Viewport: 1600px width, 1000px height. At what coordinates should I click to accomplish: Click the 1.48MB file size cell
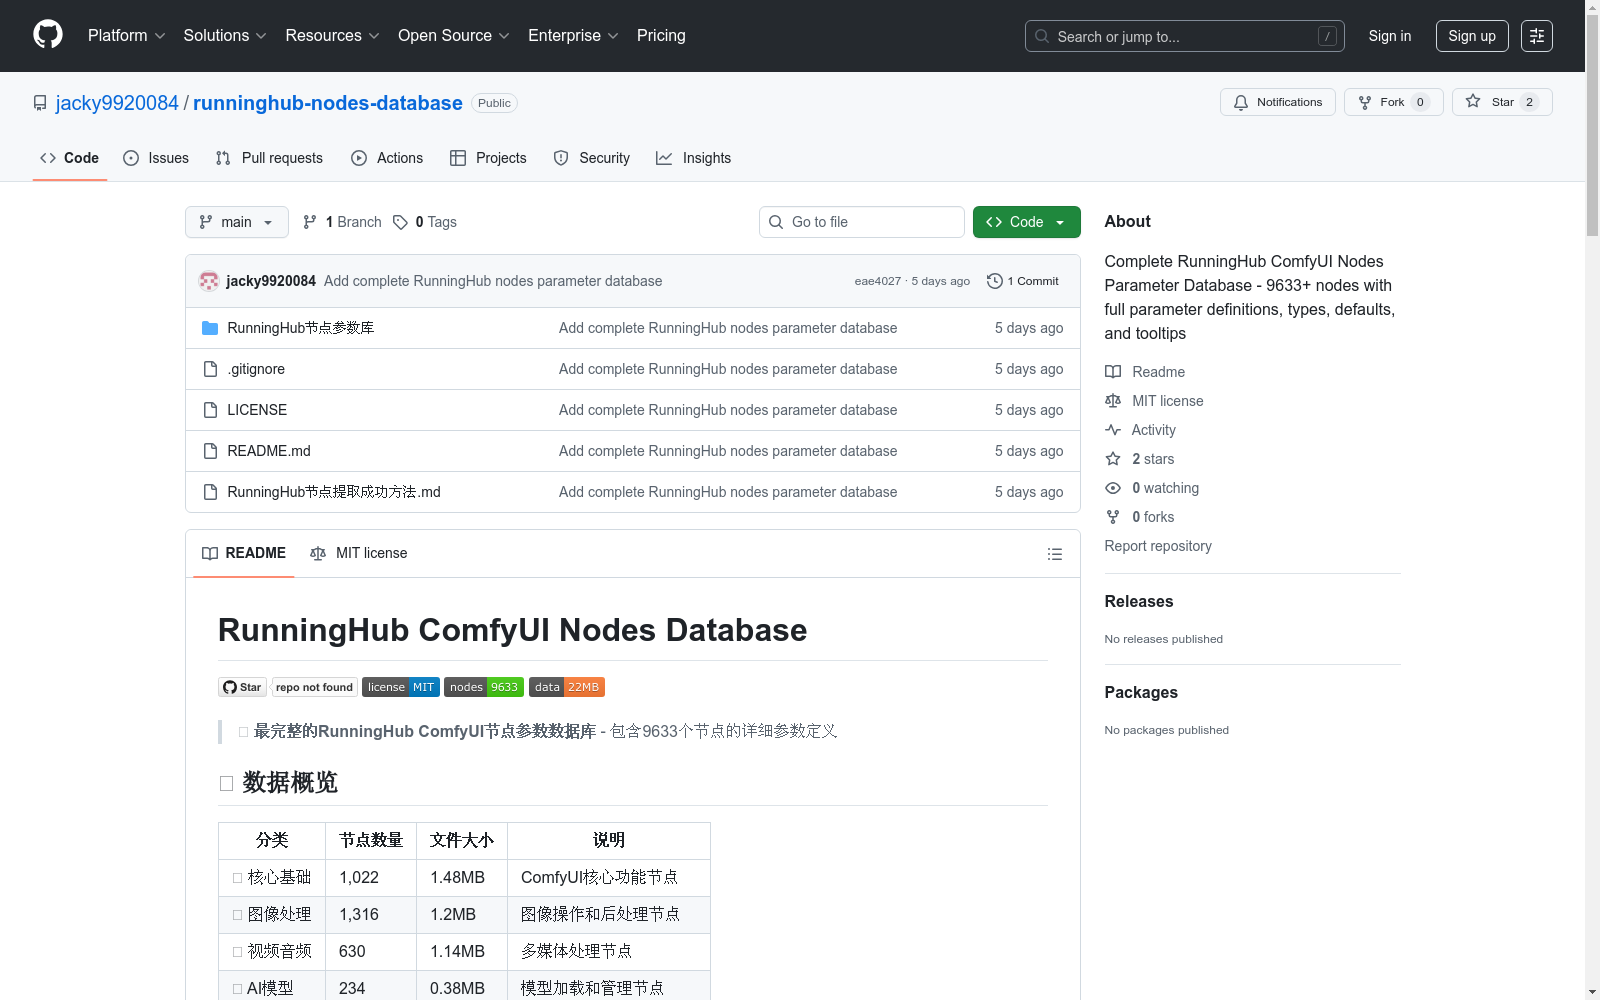coord(461,877)
